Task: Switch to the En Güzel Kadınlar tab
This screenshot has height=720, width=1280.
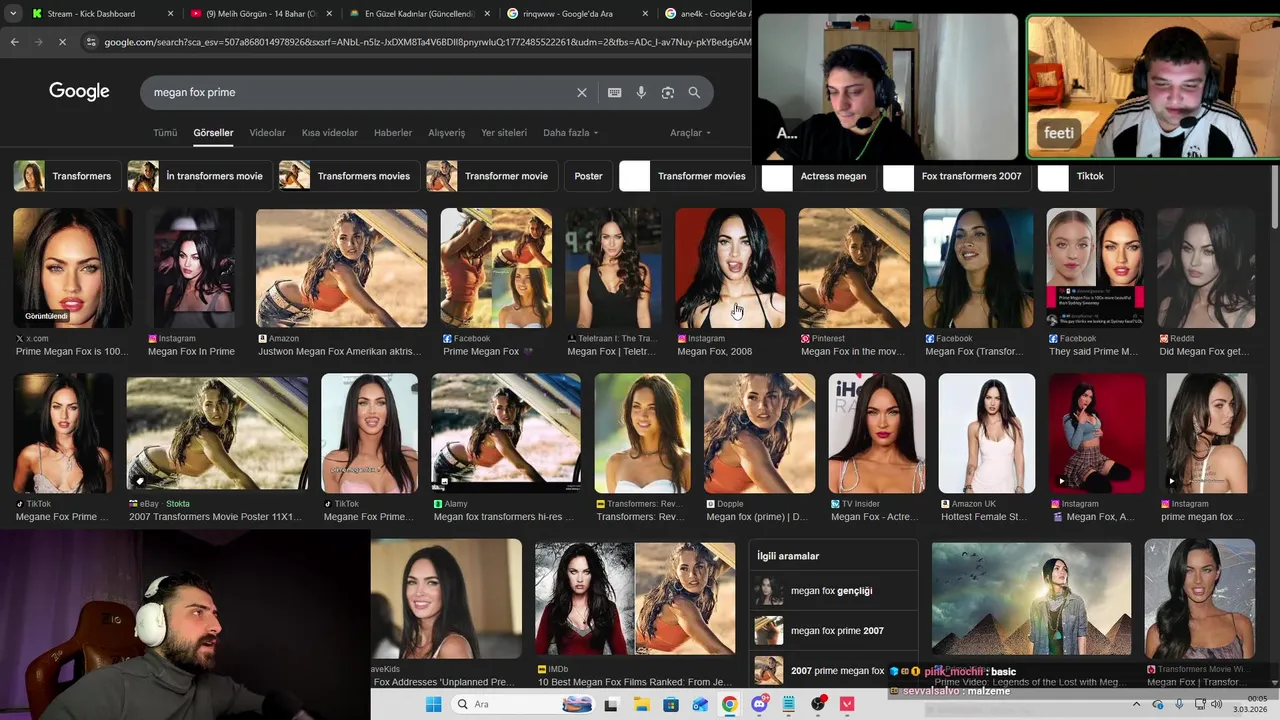Action: pos(419,14)
